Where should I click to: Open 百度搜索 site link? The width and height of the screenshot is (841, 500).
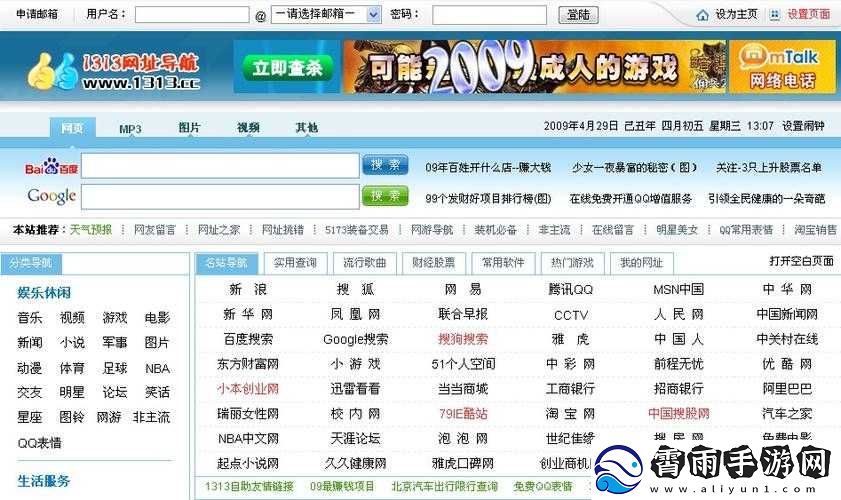pos(248,340)
